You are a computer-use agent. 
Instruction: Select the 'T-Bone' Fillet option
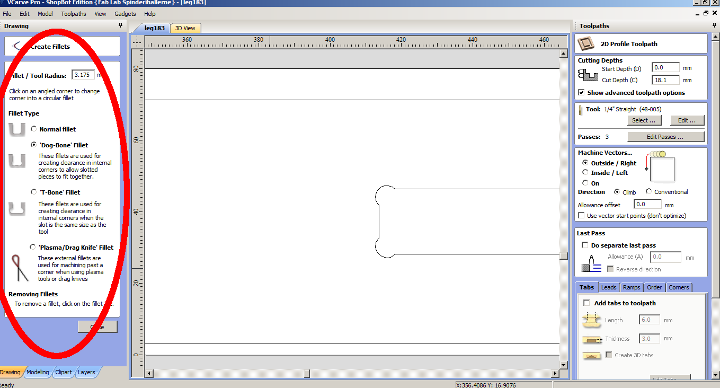pos(34,192)
